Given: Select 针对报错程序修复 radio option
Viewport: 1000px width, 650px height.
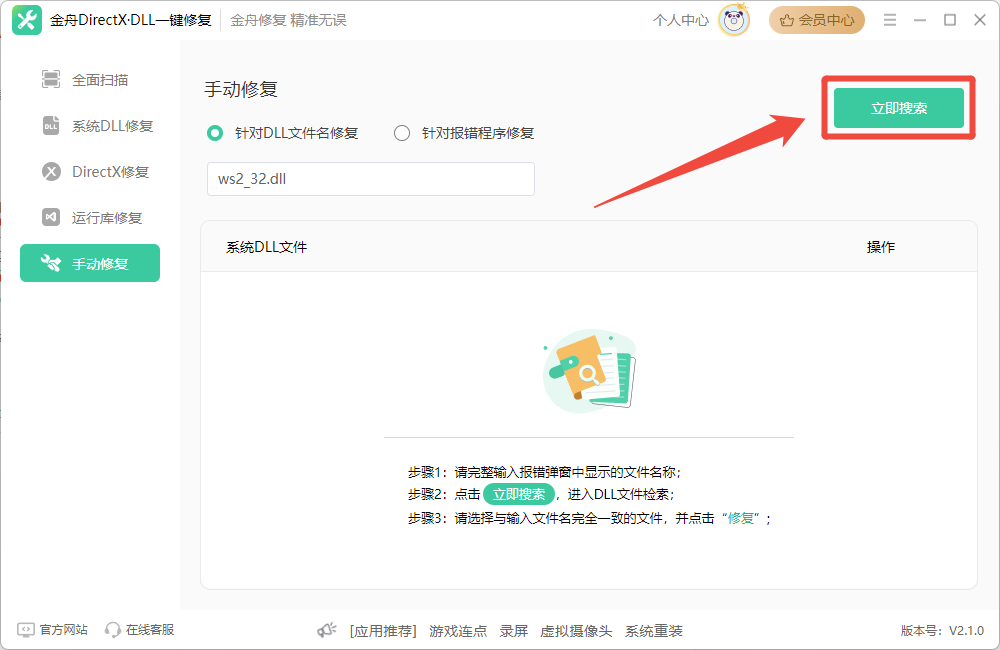Looking at the screenshot, I should tap(464, 133).
